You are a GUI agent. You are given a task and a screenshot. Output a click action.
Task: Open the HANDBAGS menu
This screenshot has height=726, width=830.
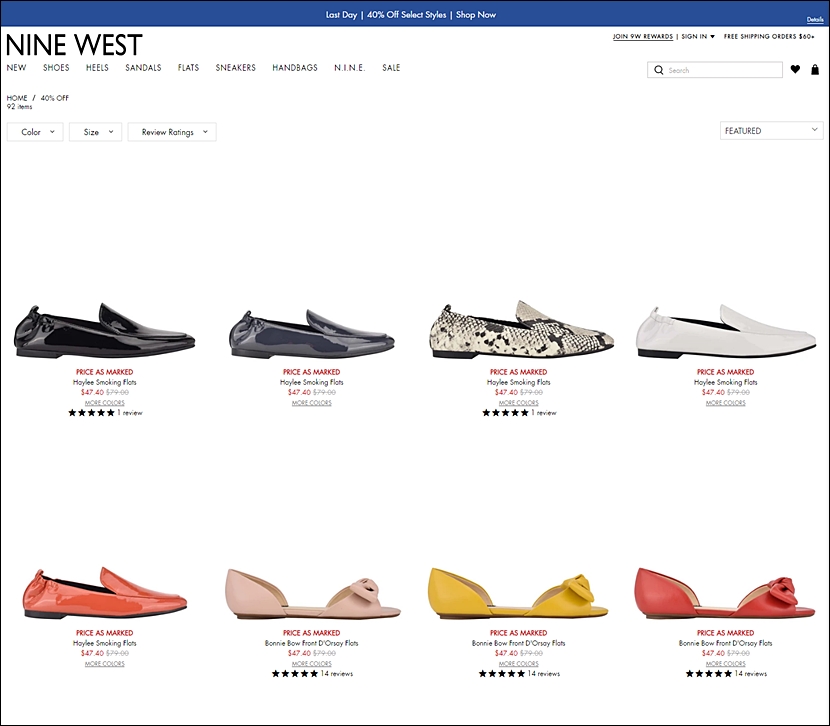295,68
